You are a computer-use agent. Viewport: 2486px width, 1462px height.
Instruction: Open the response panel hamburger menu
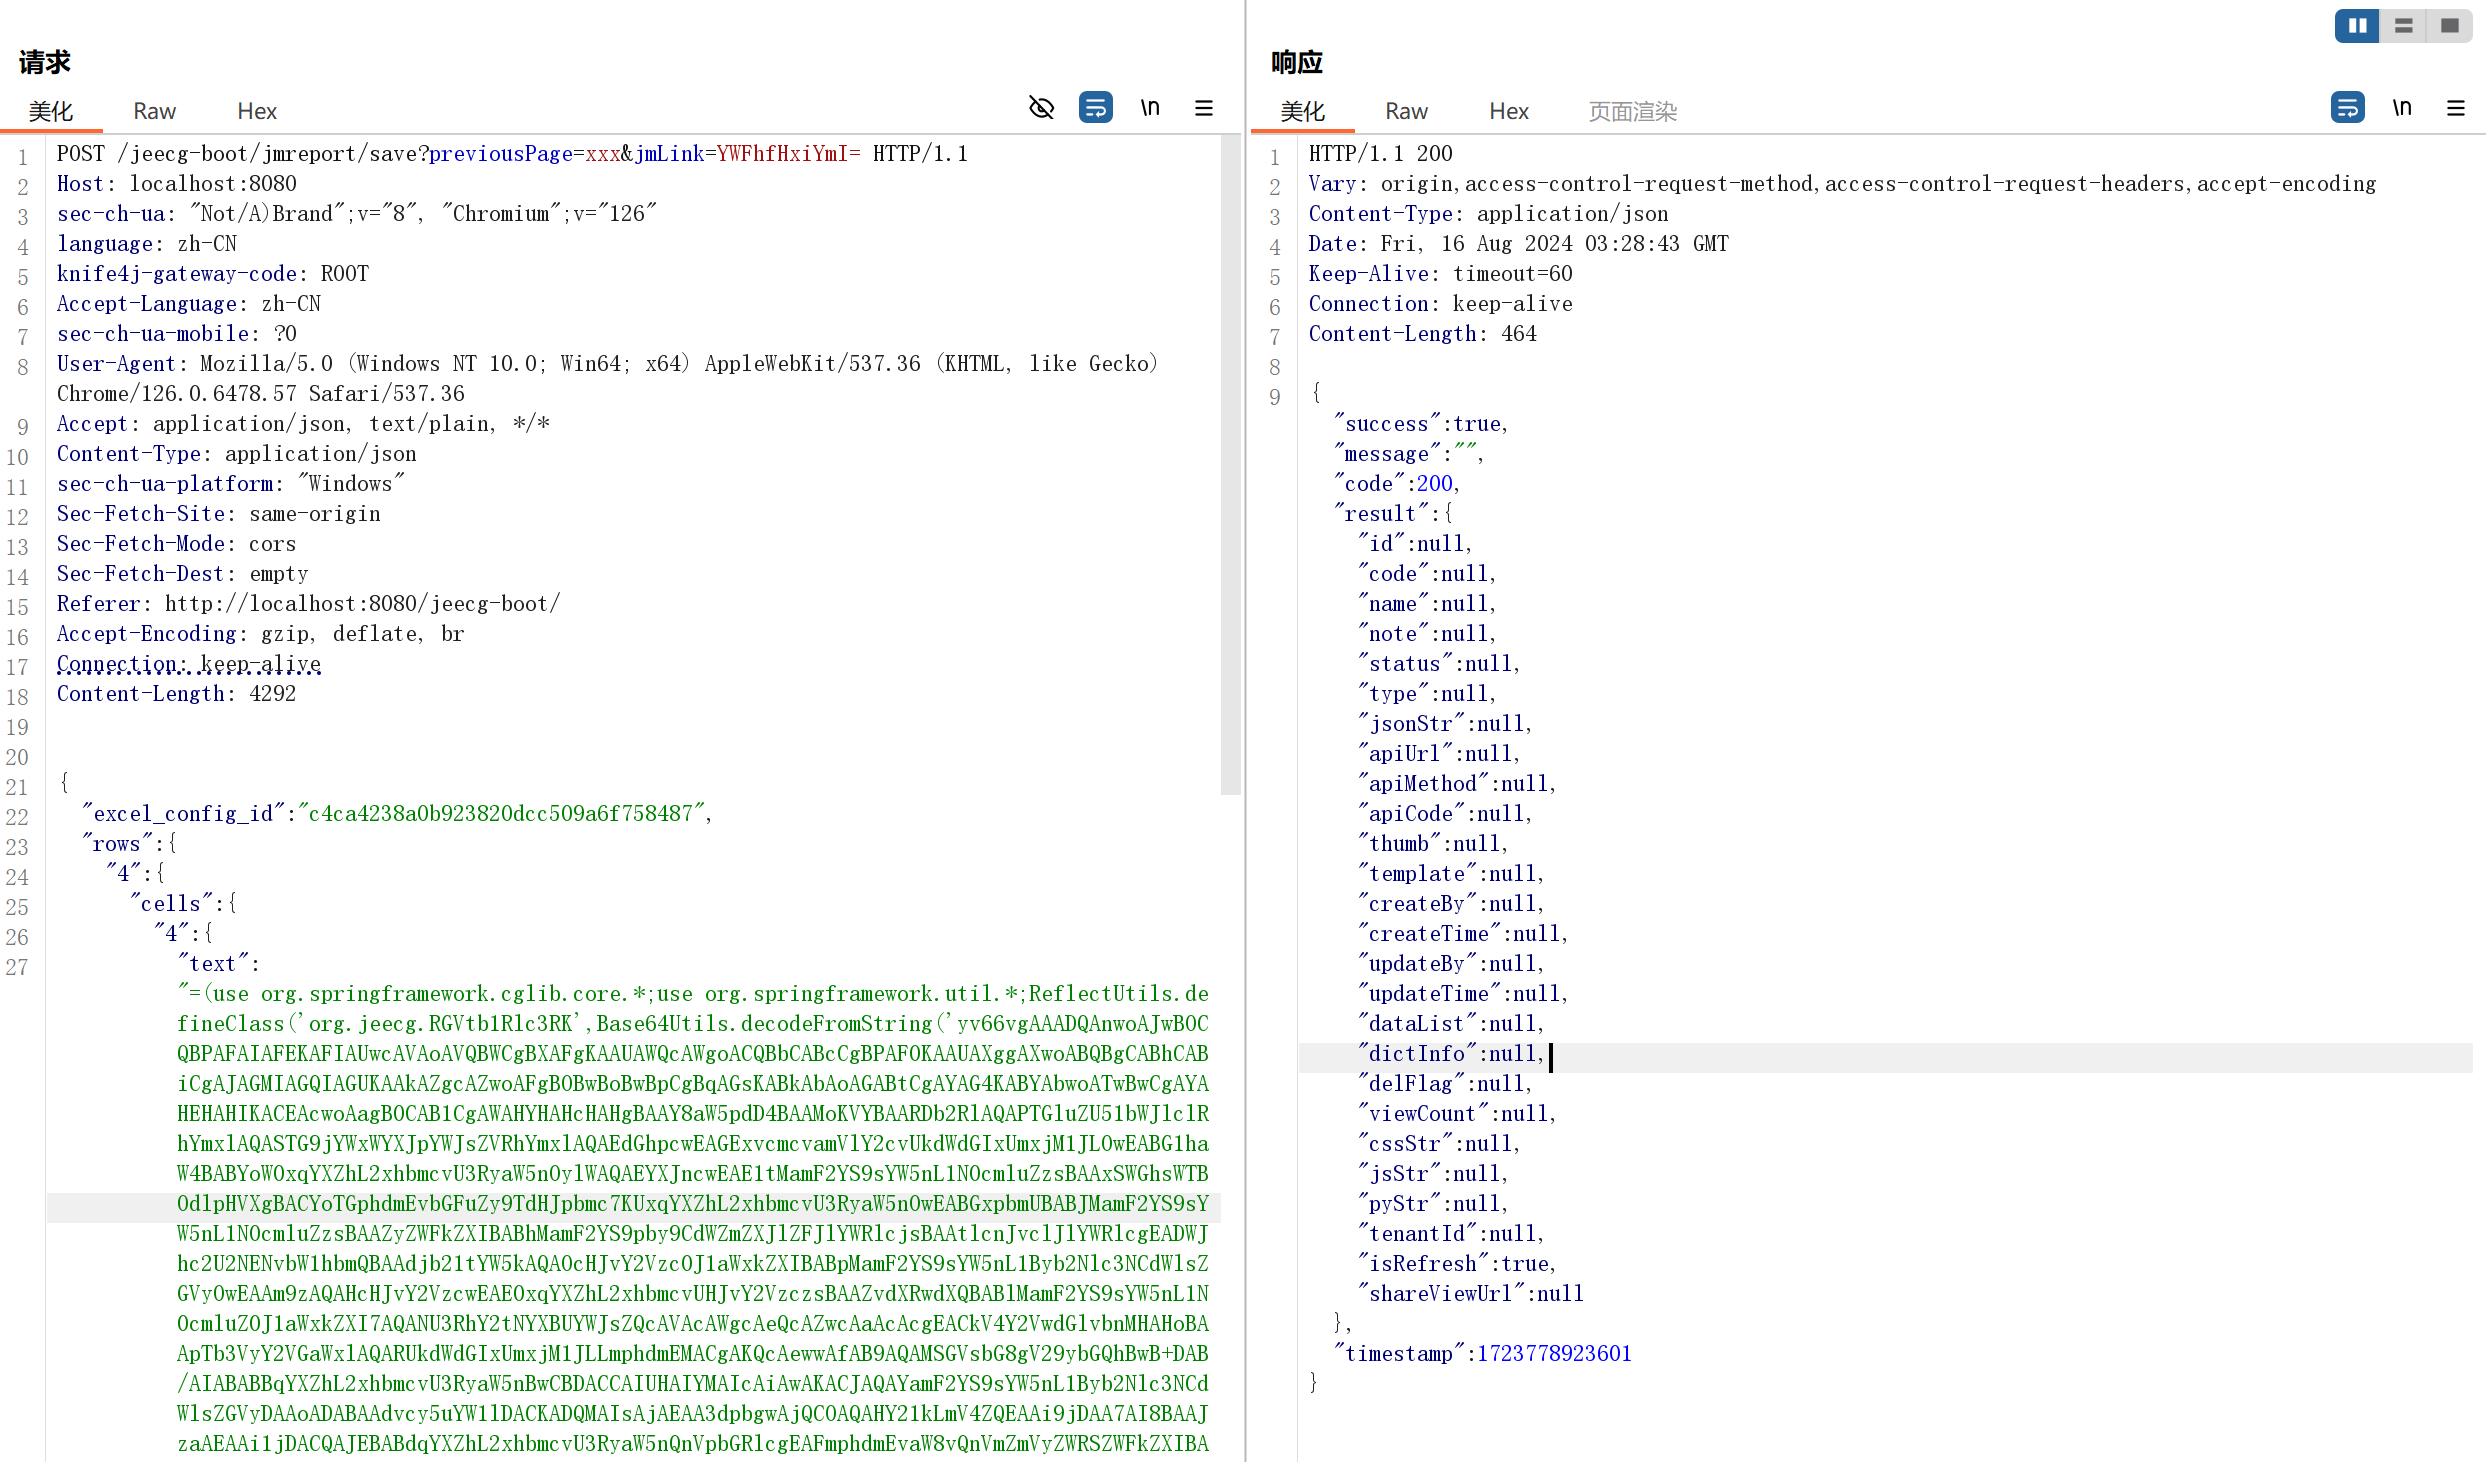click(2456, 107)
